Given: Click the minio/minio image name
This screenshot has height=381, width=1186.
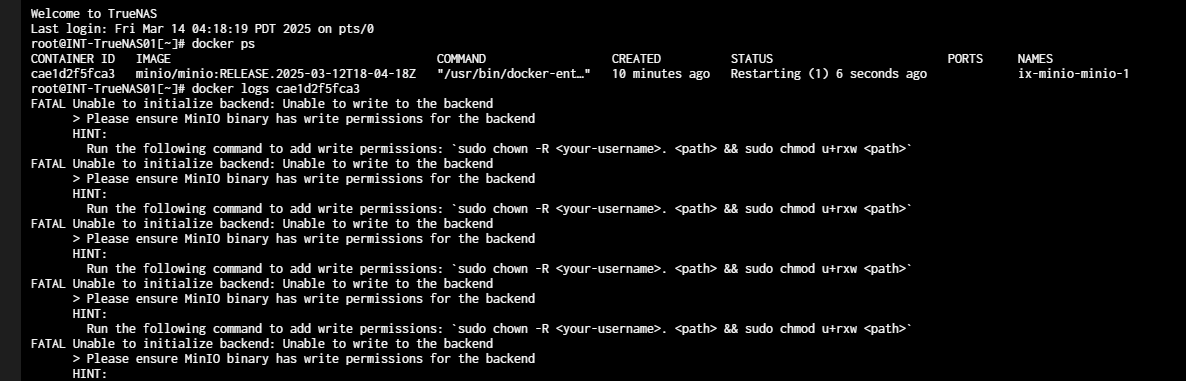Looking at the screenshot, I should point(276,73).
